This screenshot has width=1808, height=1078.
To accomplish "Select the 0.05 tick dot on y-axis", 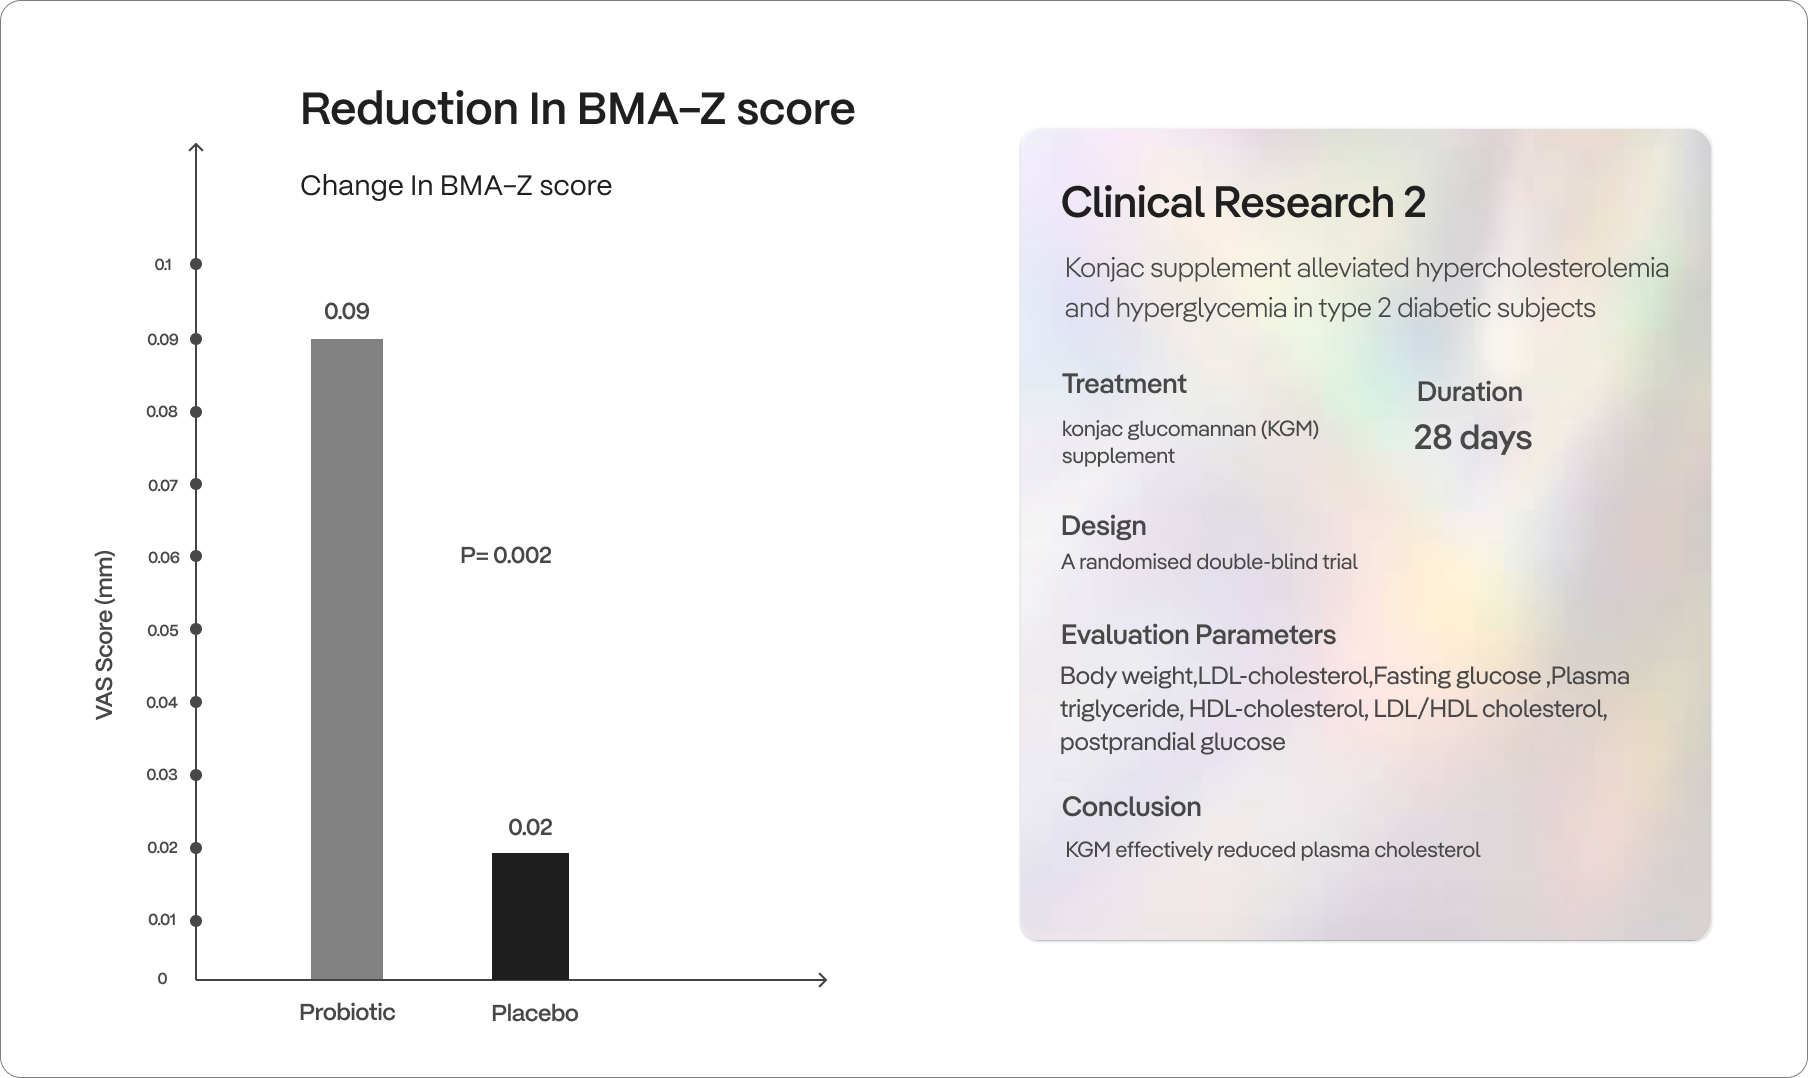I will pyautogui.click(x=196, y=630).
